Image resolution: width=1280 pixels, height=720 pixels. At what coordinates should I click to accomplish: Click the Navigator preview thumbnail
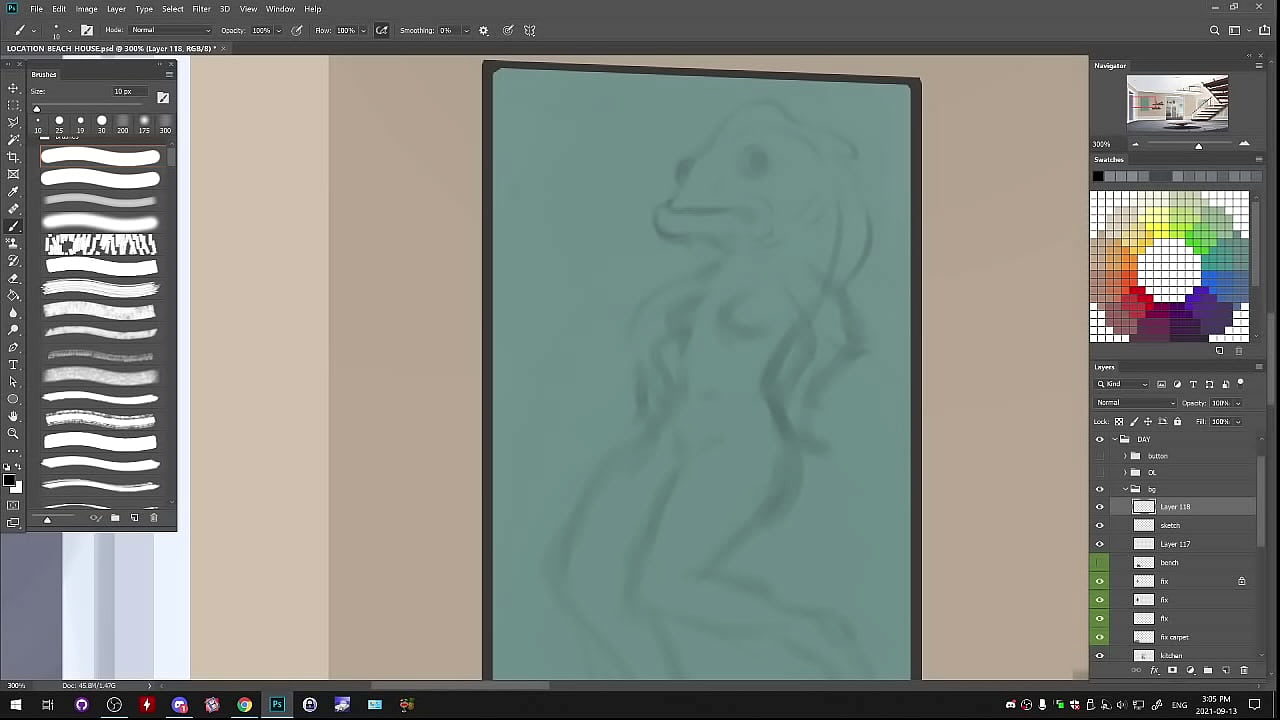(x=1177, y=102)
